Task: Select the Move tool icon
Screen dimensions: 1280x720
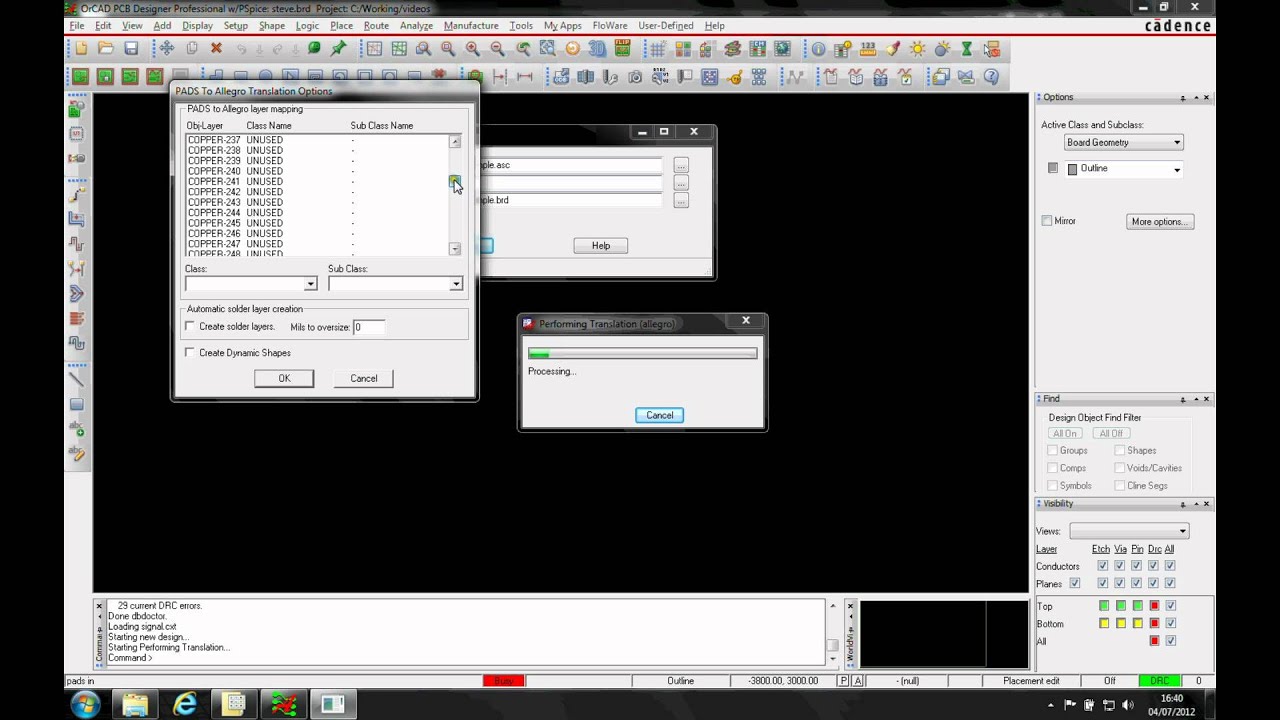Action: (x=166, y=48)
